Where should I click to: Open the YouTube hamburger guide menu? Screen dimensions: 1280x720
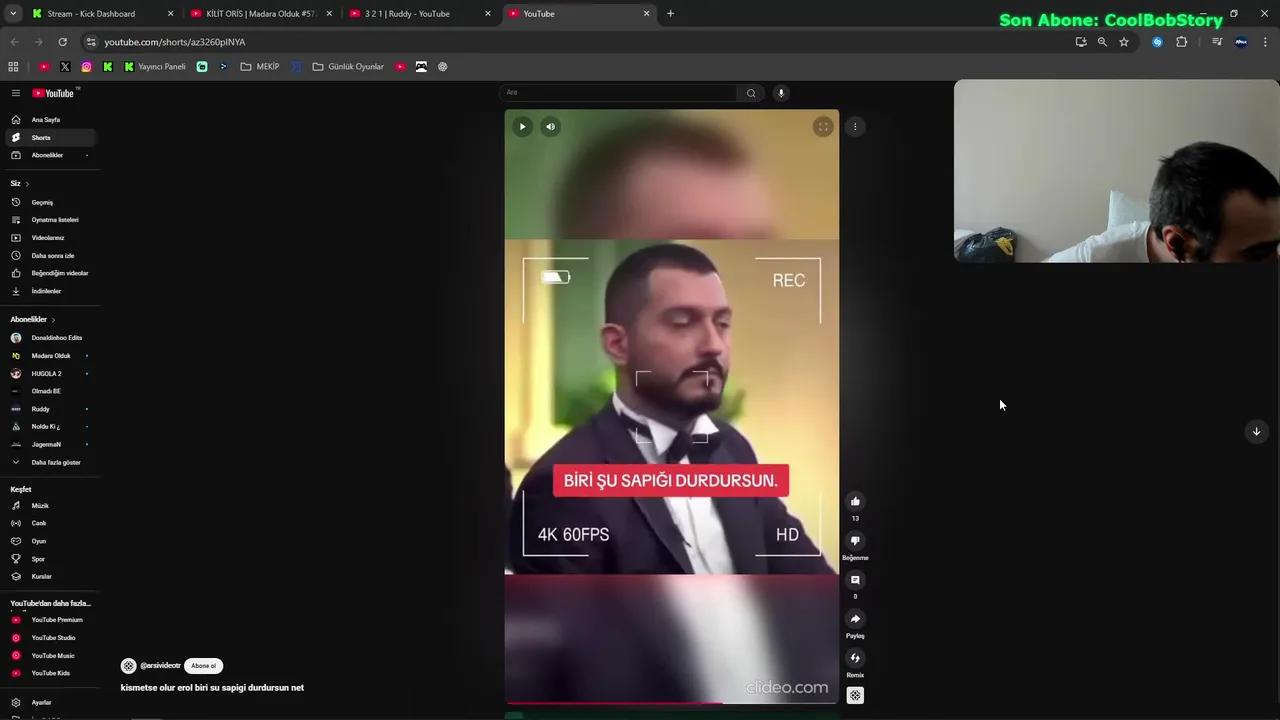click(x=16, y=93)
